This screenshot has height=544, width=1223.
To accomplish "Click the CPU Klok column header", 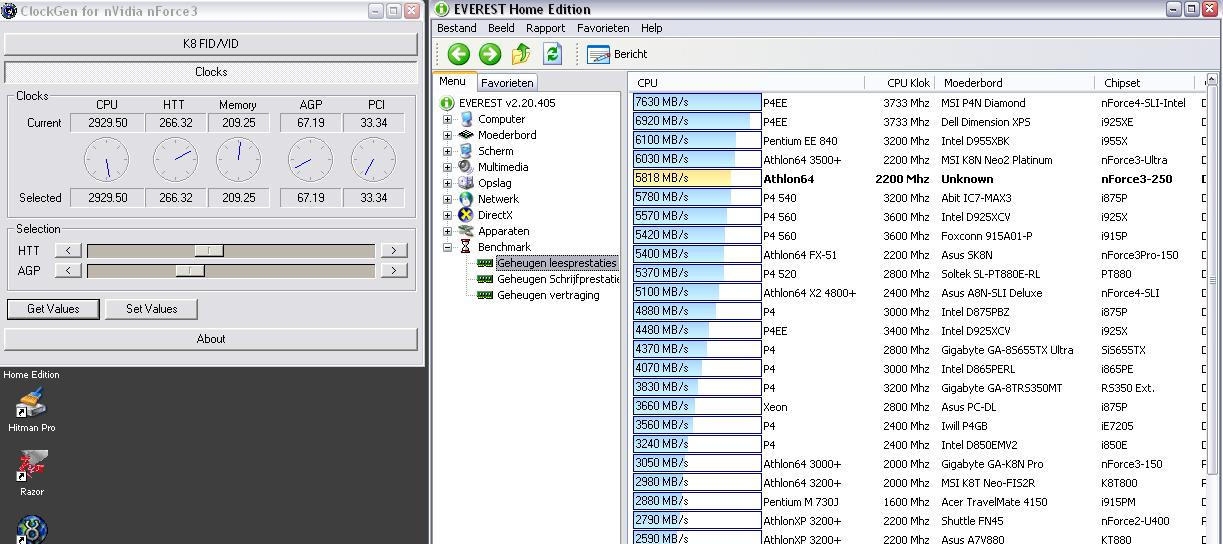I will pos(907,83).
